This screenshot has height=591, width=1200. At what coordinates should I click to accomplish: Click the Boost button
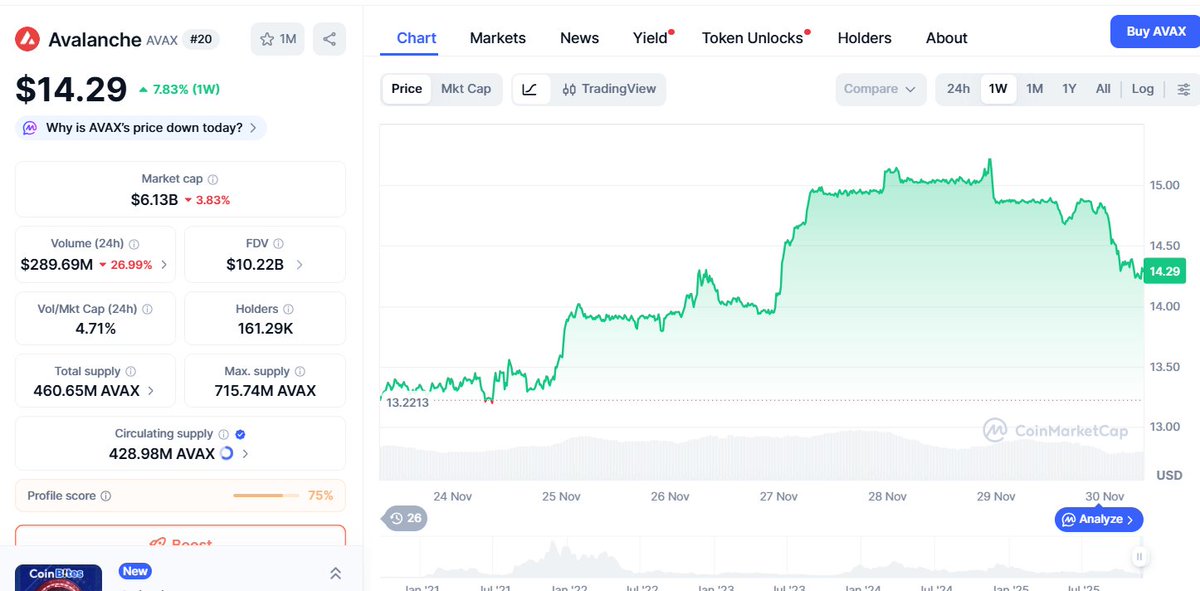(180, 536)
